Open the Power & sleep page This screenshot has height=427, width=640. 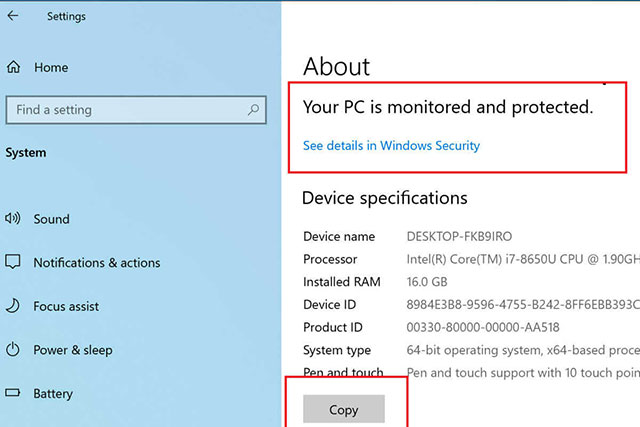click(73, 350)
